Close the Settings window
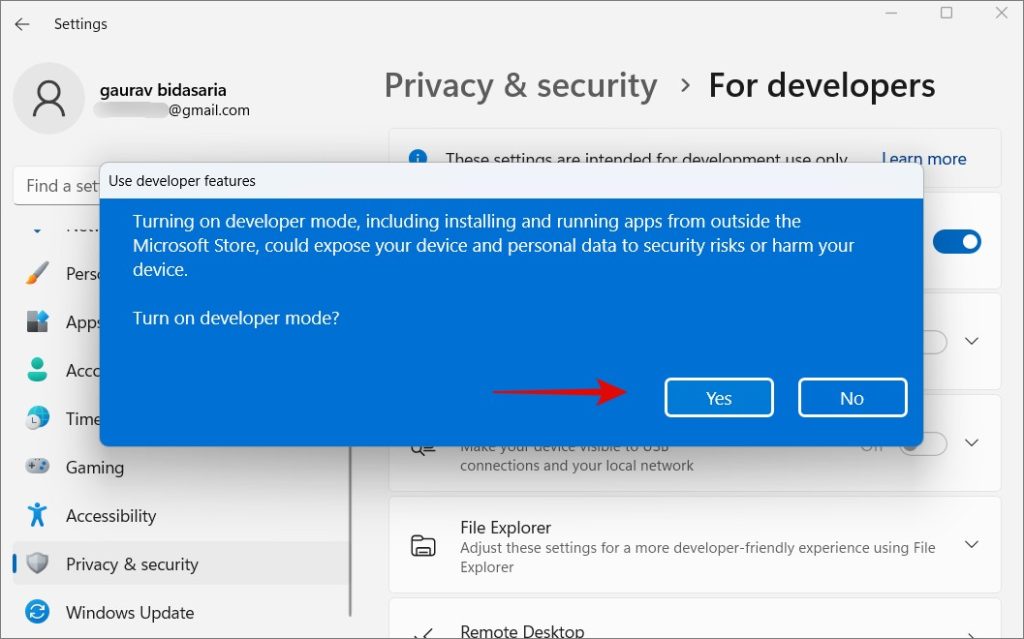Image resolution: width=1024 pixels, height=639 pixels. 1001,12
